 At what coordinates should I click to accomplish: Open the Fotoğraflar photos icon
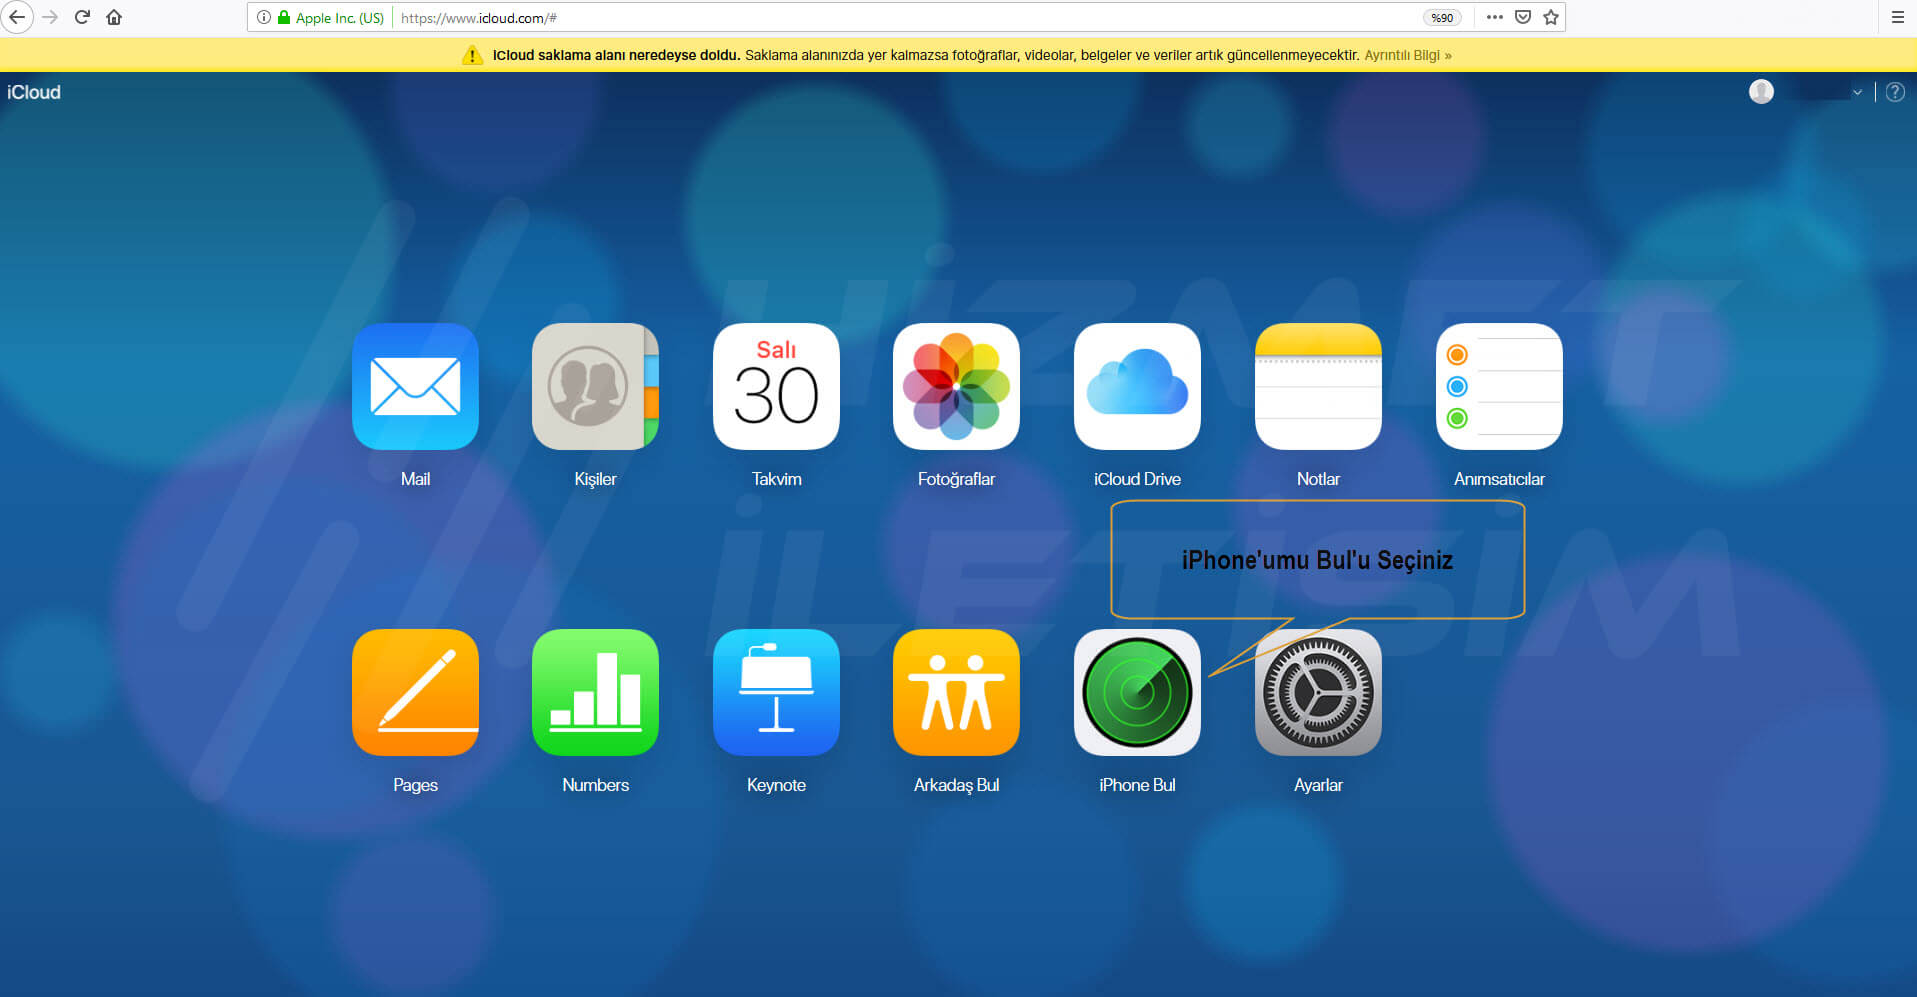tap(956, 386)
